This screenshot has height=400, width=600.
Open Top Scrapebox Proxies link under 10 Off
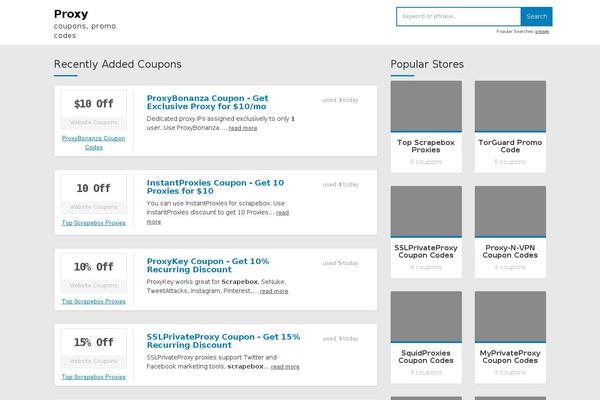(x=94, y=223)
